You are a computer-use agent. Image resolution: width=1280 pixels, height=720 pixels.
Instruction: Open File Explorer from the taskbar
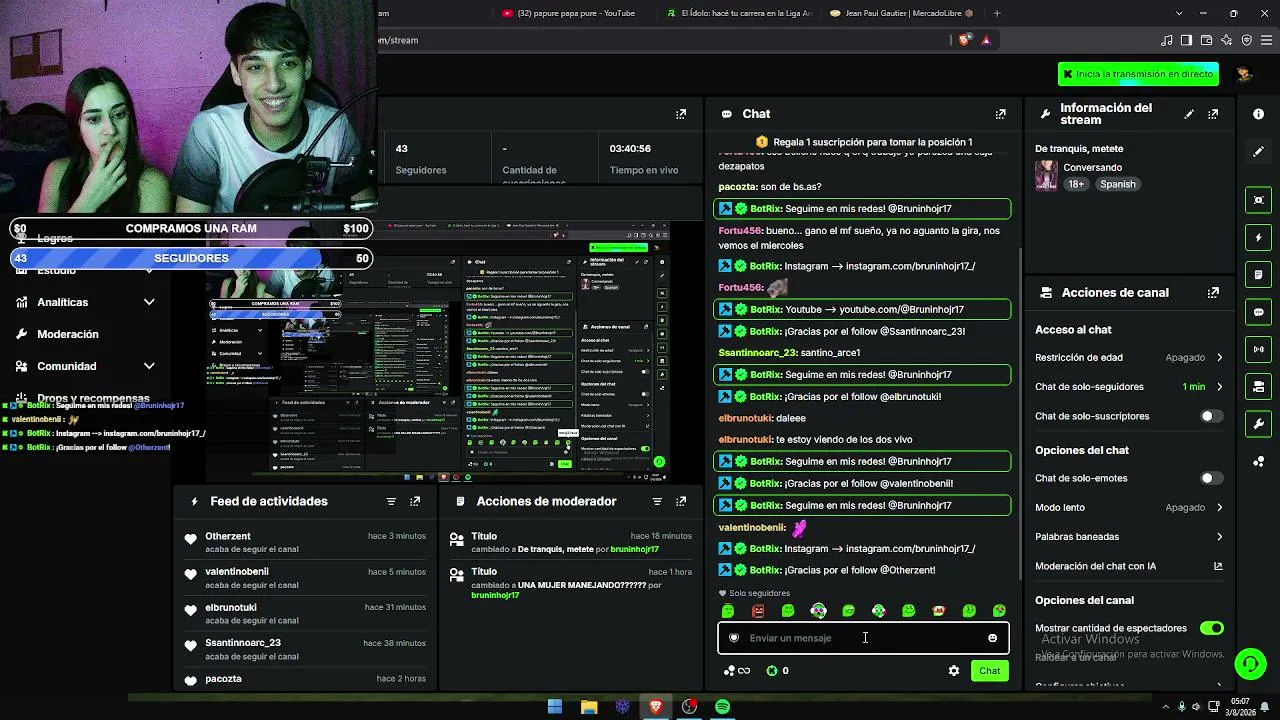(x=589, y=707)
